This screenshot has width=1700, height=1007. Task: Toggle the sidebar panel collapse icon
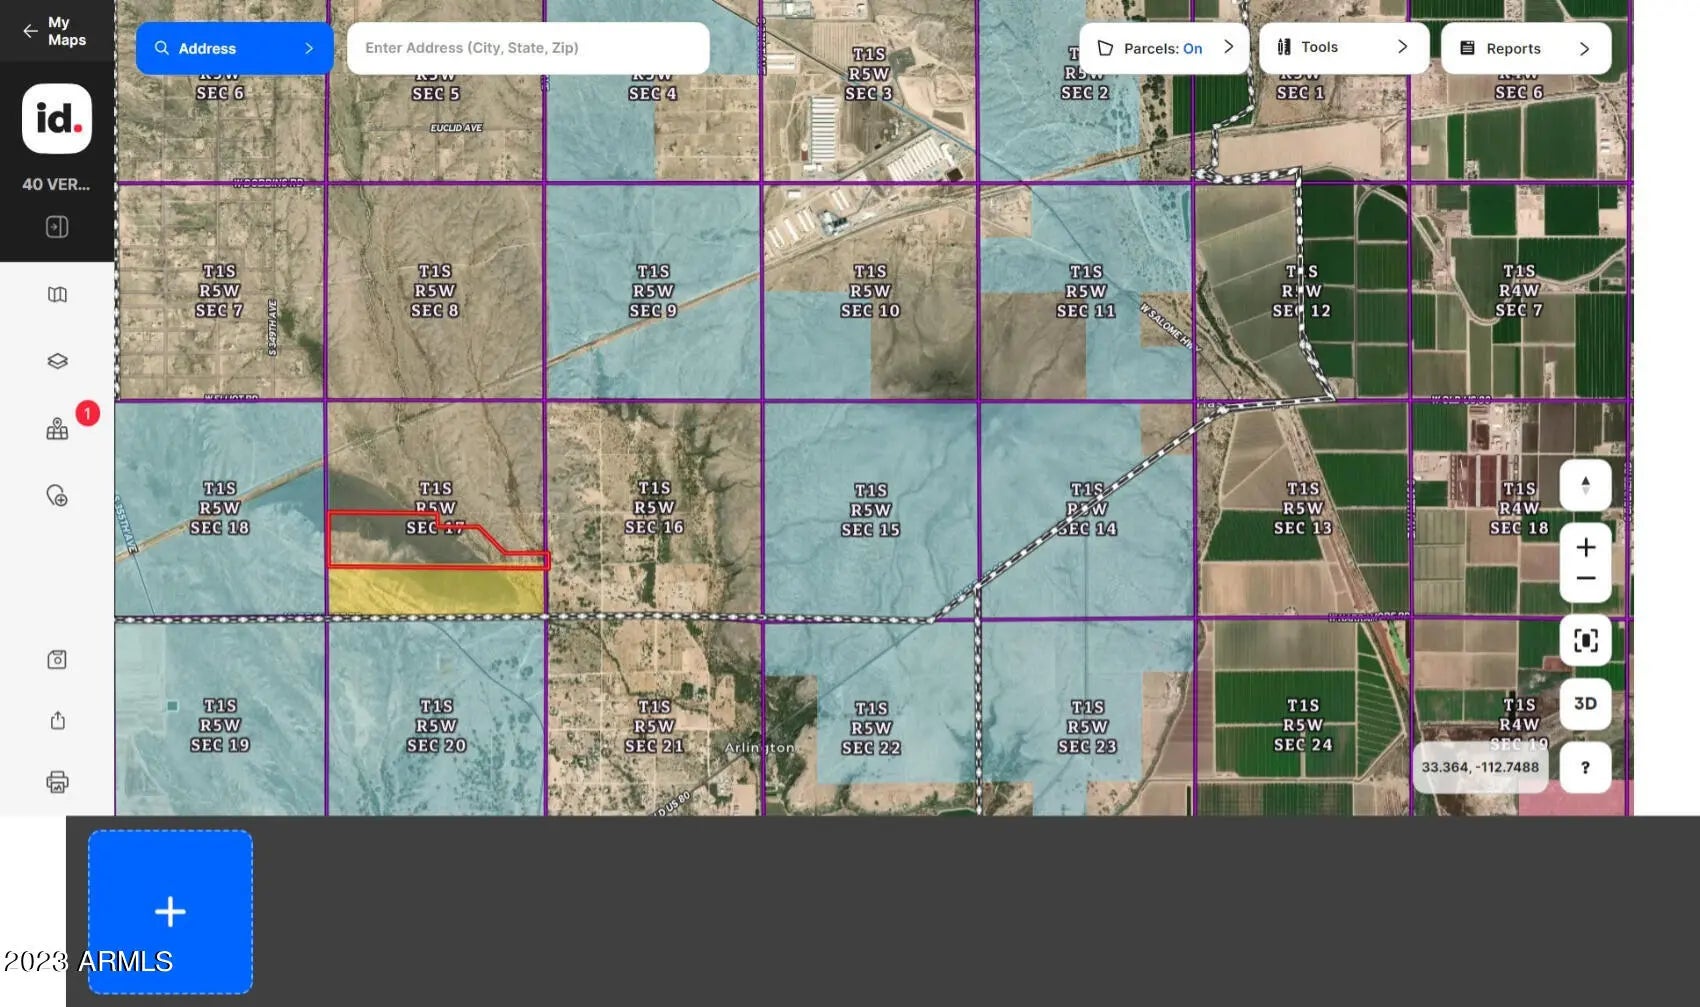tap(57, 227)
